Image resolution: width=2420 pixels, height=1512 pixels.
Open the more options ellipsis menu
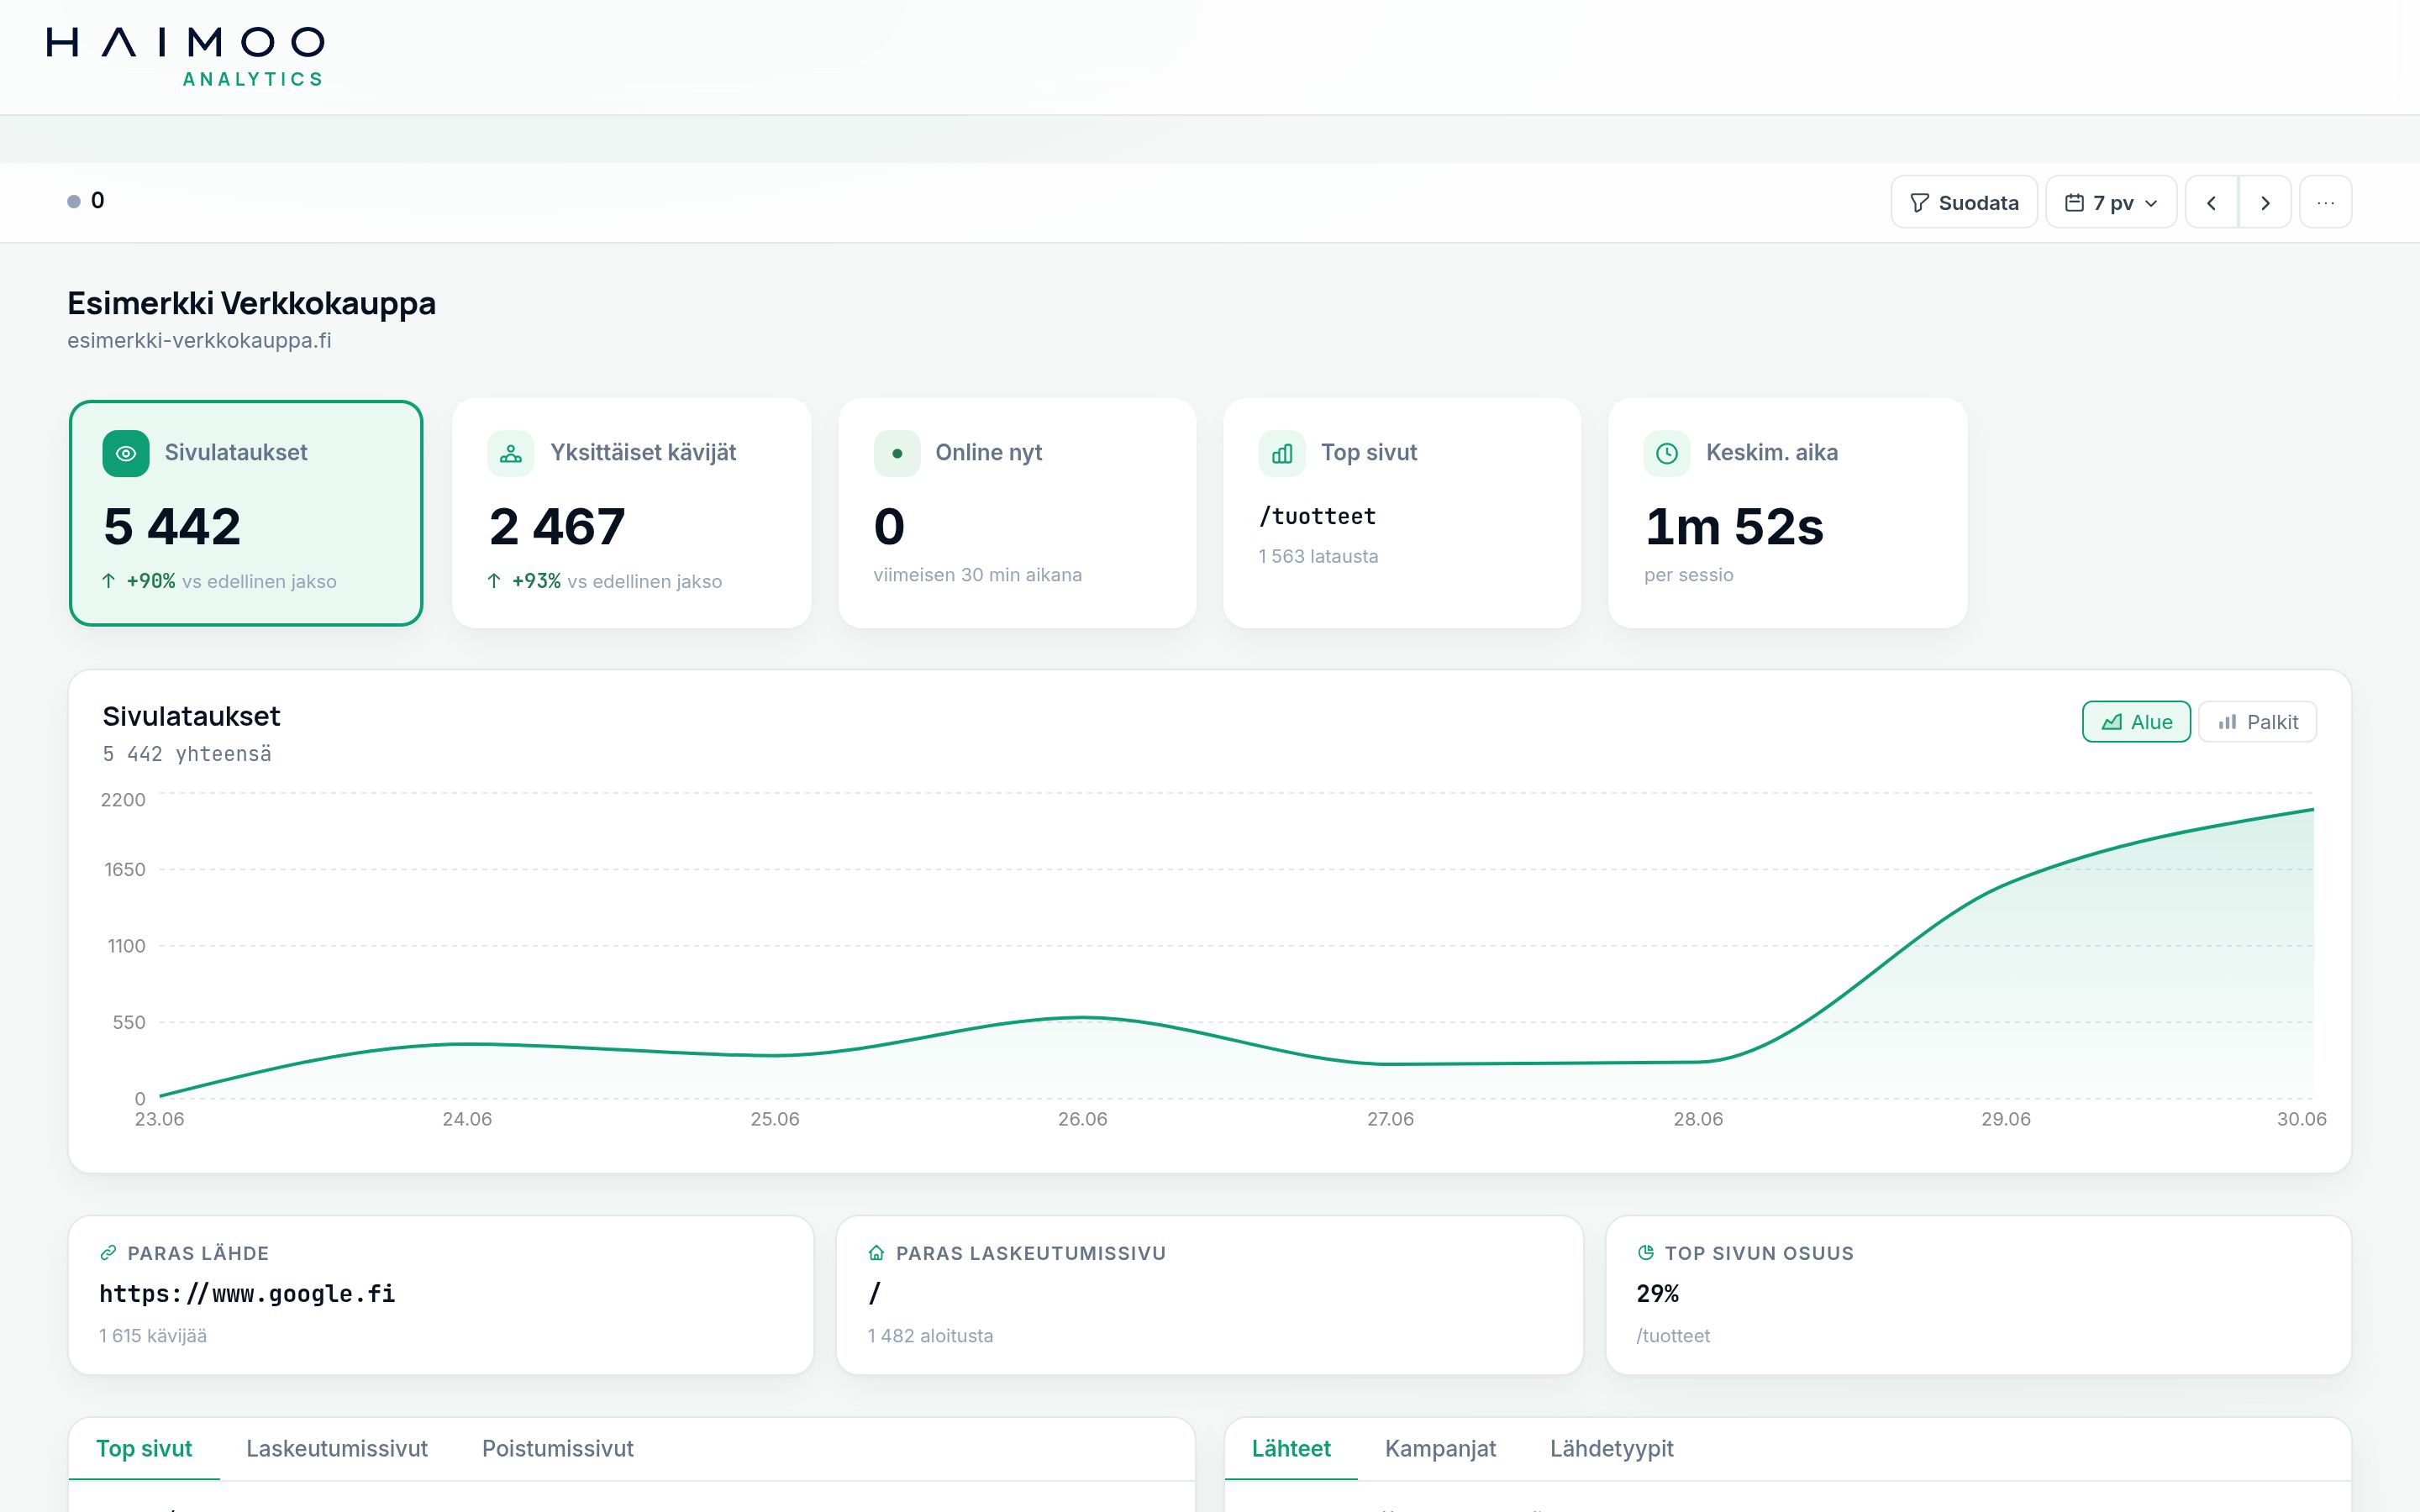coord(2326,202)
